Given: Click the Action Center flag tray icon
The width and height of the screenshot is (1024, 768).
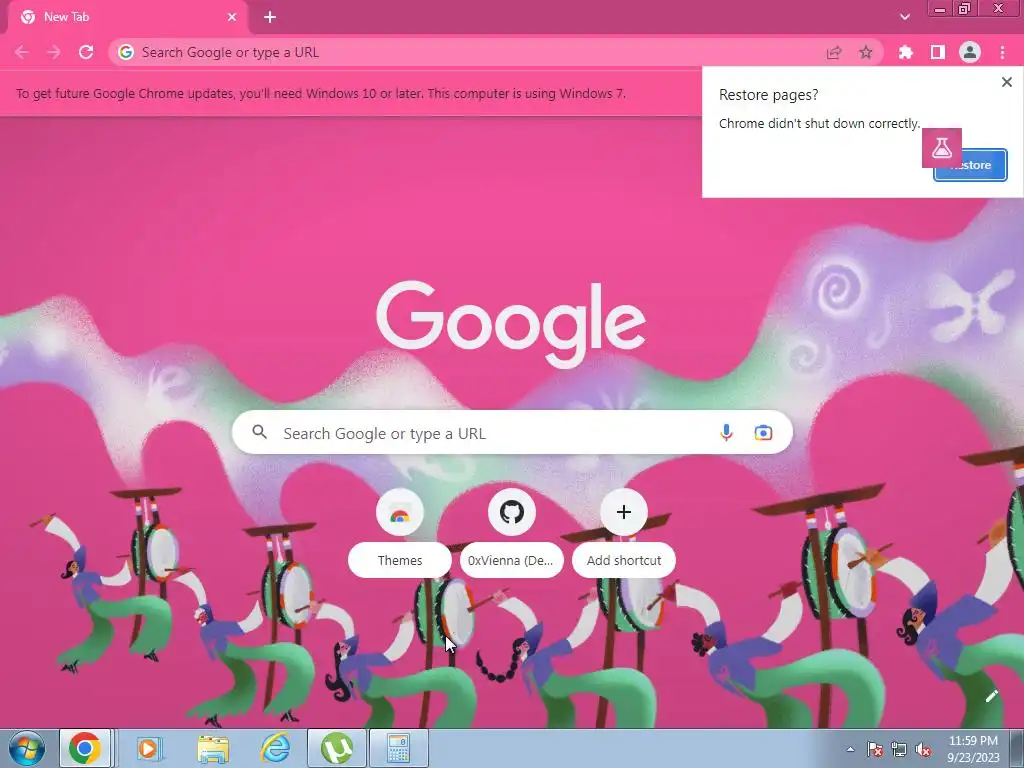Looking at the screenshot, I should 874,750.
